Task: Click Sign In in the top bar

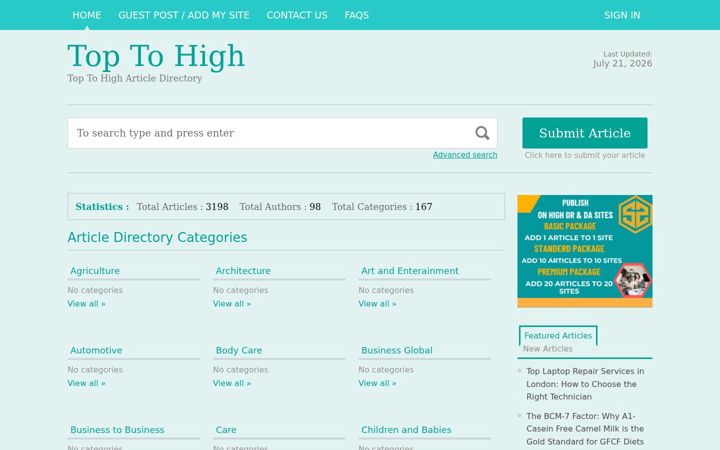Action: 622,15
